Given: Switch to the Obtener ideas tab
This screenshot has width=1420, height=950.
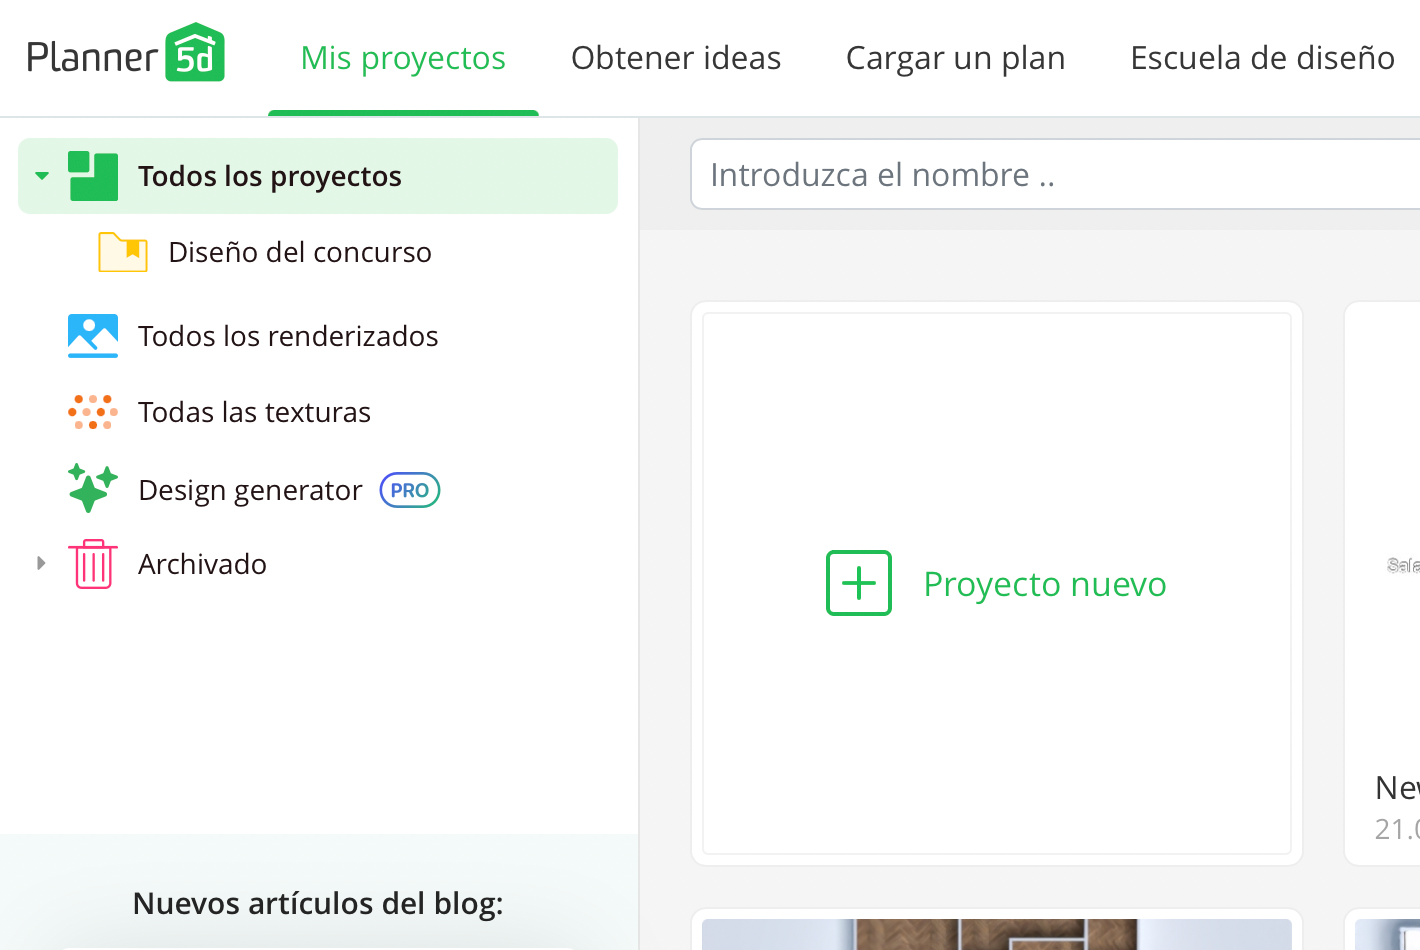Looking at the screenshot, I should pos(676,58).
